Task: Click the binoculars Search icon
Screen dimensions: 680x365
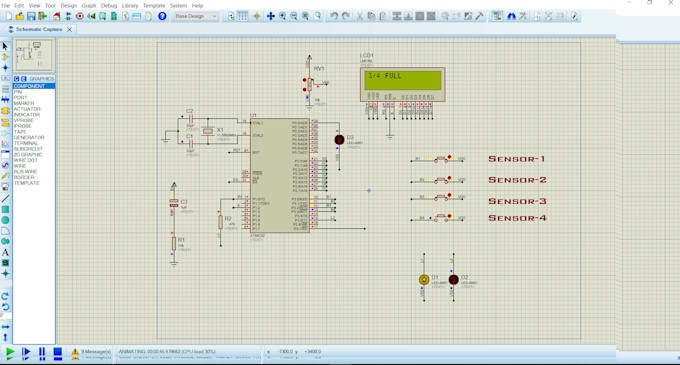Action: [512, 16]
